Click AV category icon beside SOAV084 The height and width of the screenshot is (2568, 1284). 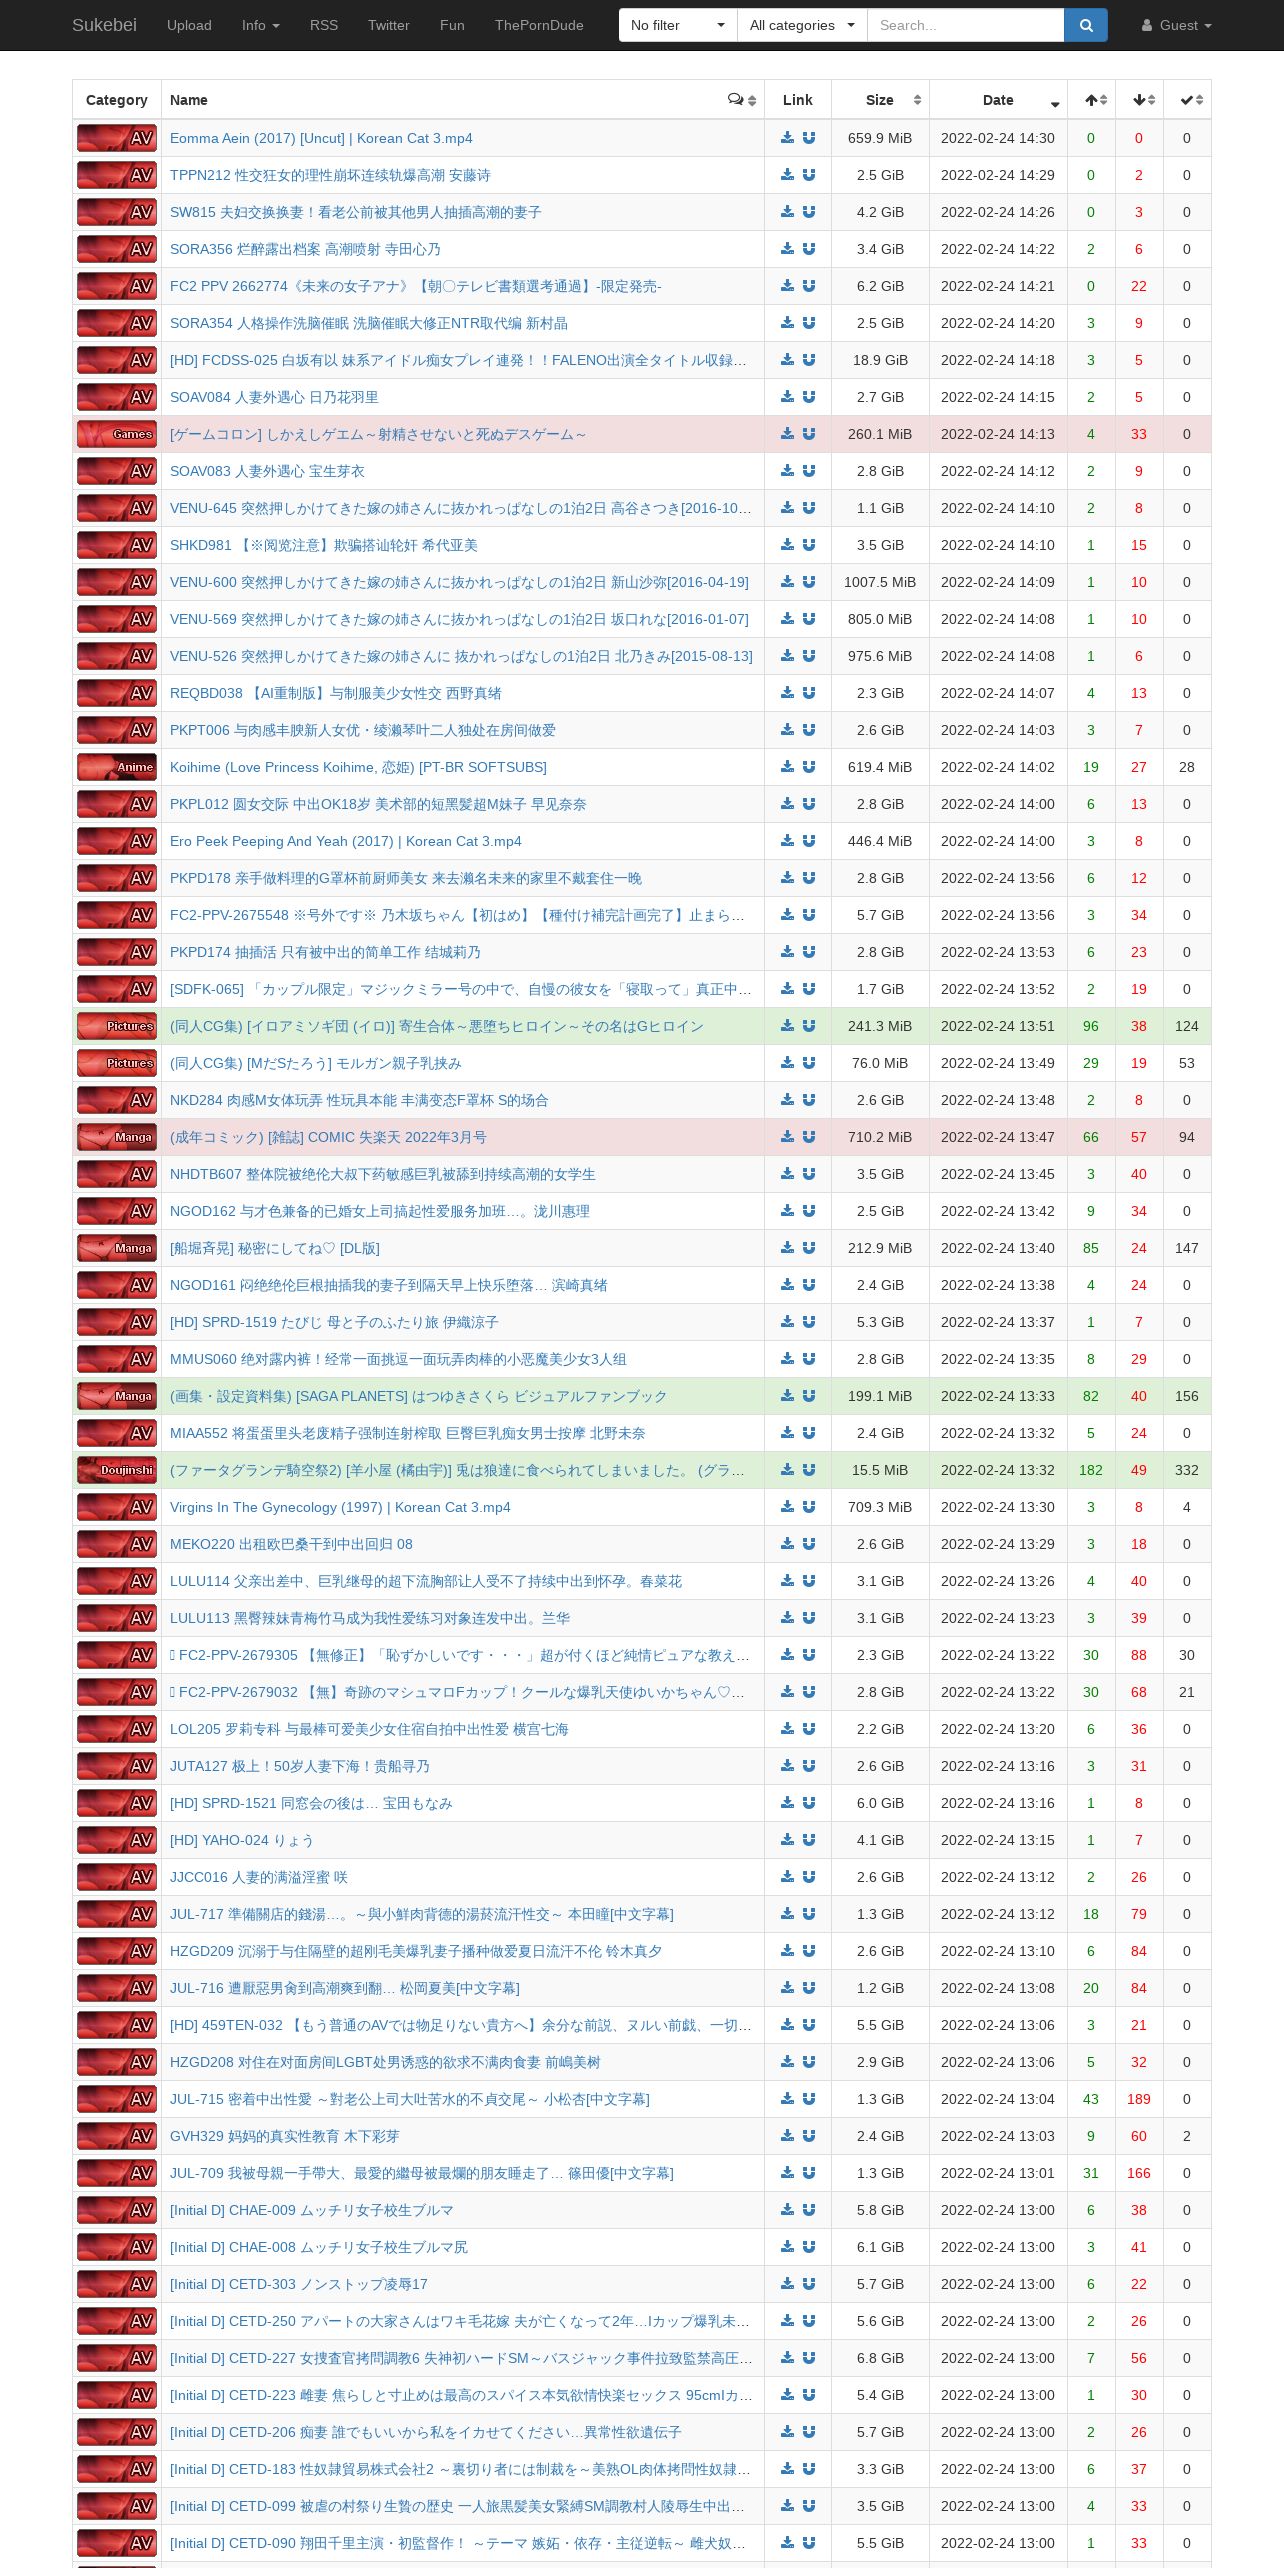pos(117,397)
